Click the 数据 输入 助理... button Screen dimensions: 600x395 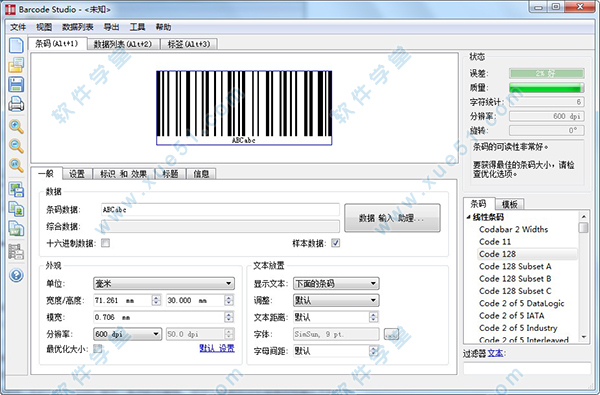click(x=392, y=218)
